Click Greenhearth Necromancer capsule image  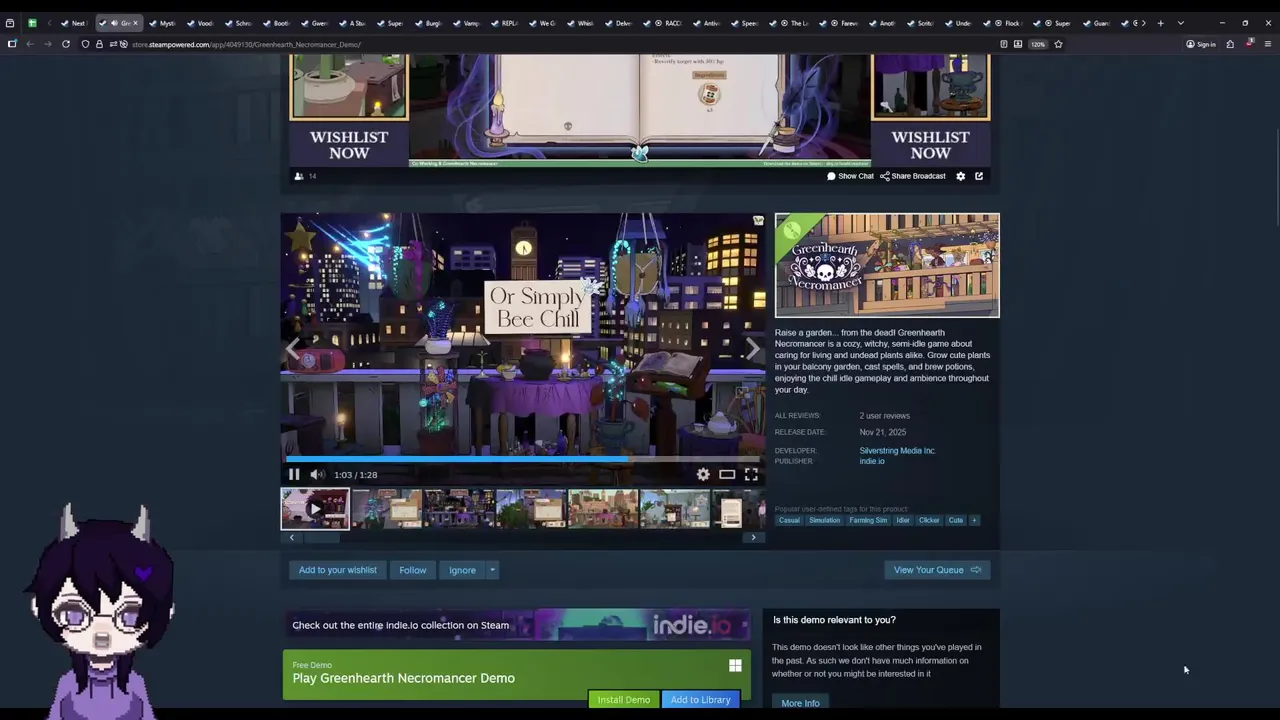(887, 266)
